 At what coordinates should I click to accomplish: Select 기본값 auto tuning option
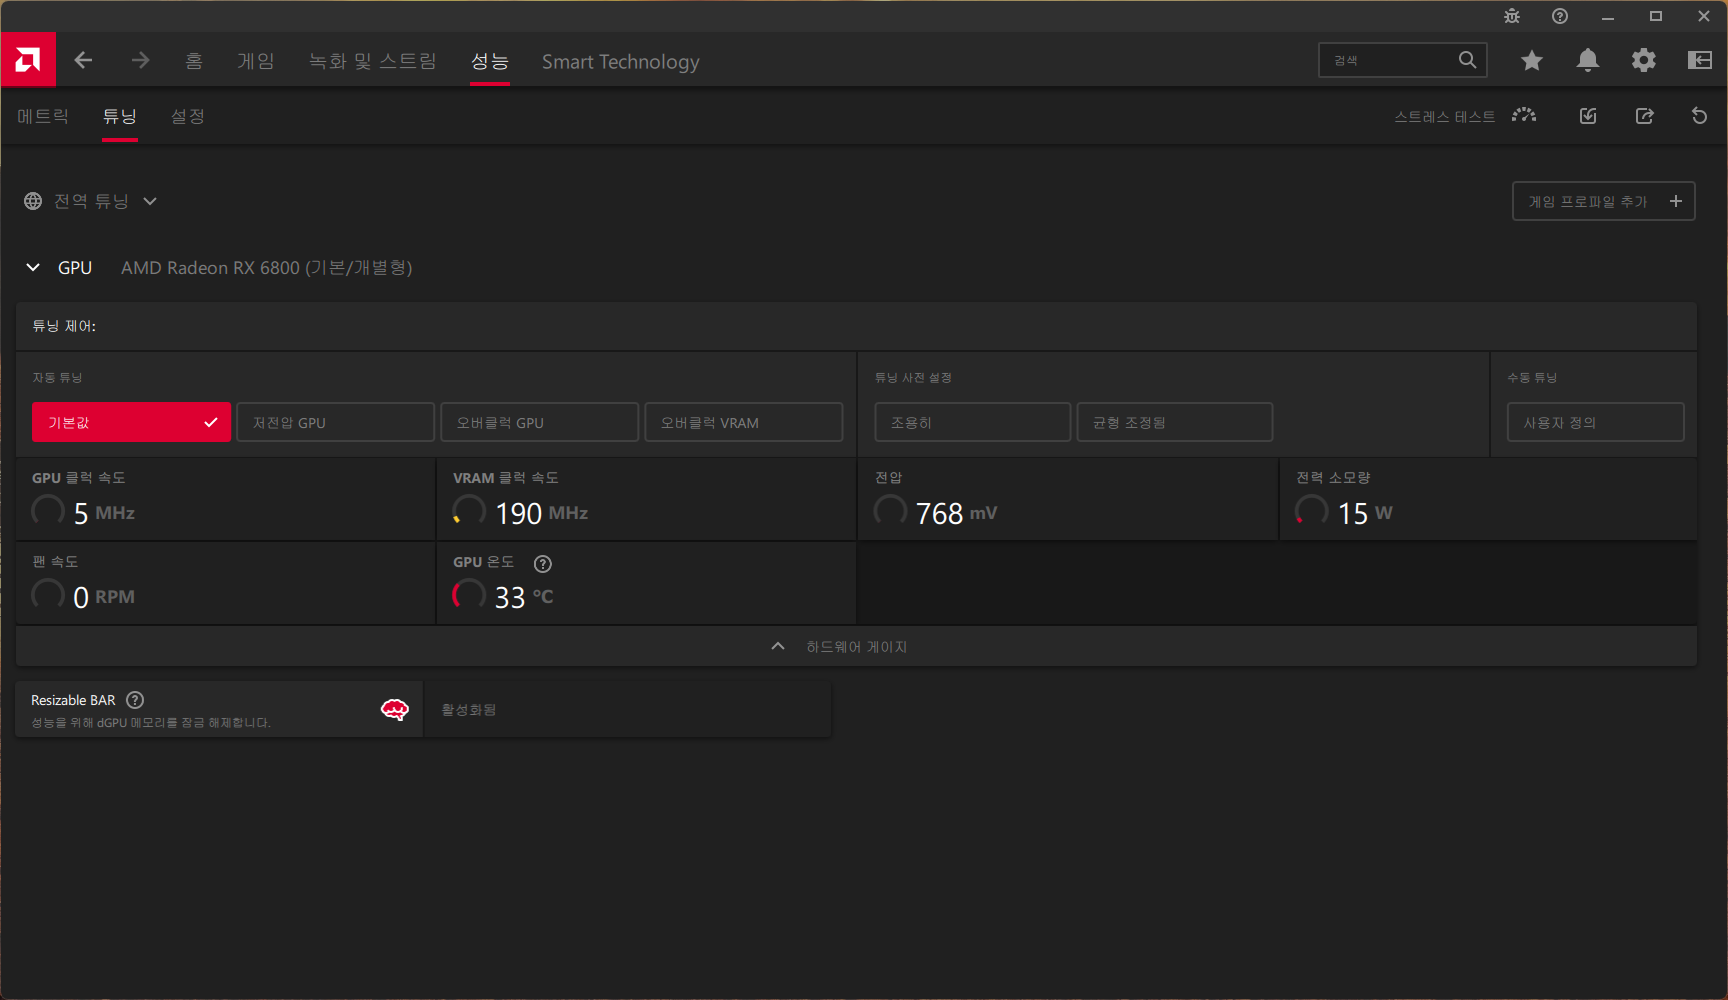[131, 422]
